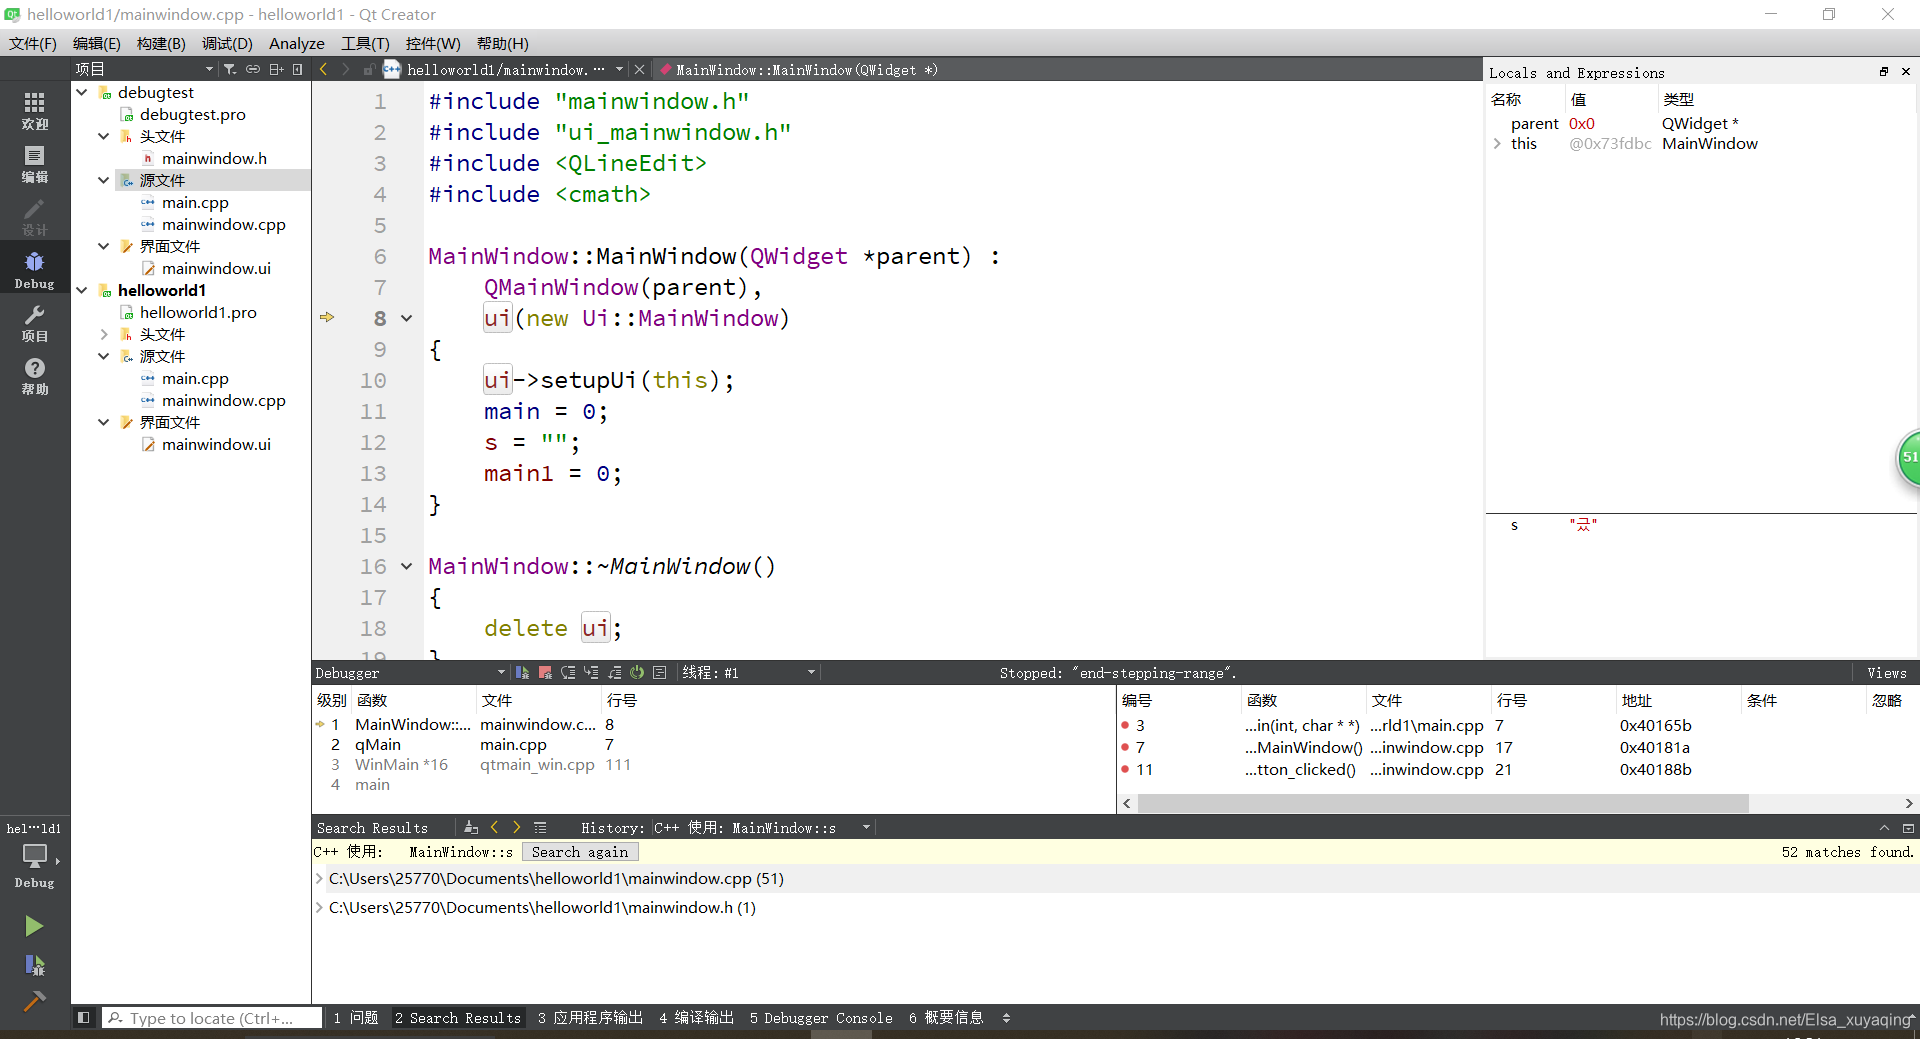Click the green Run button

34,926
